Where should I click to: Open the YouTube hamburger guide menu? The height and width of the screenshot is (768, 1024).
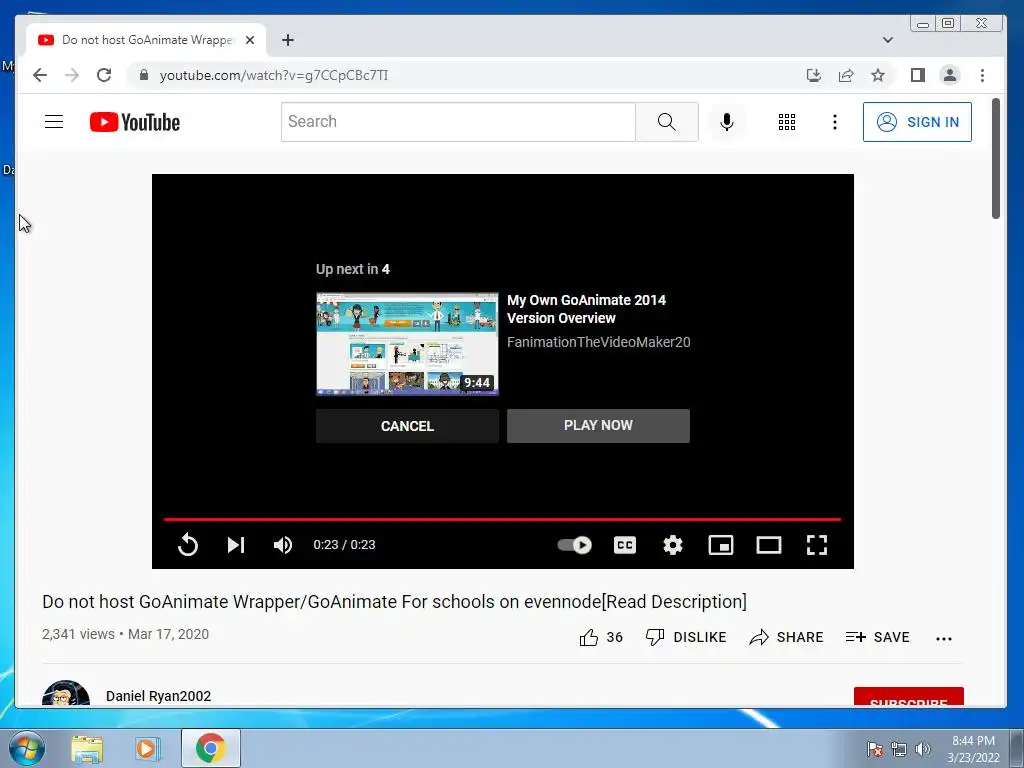54,121
